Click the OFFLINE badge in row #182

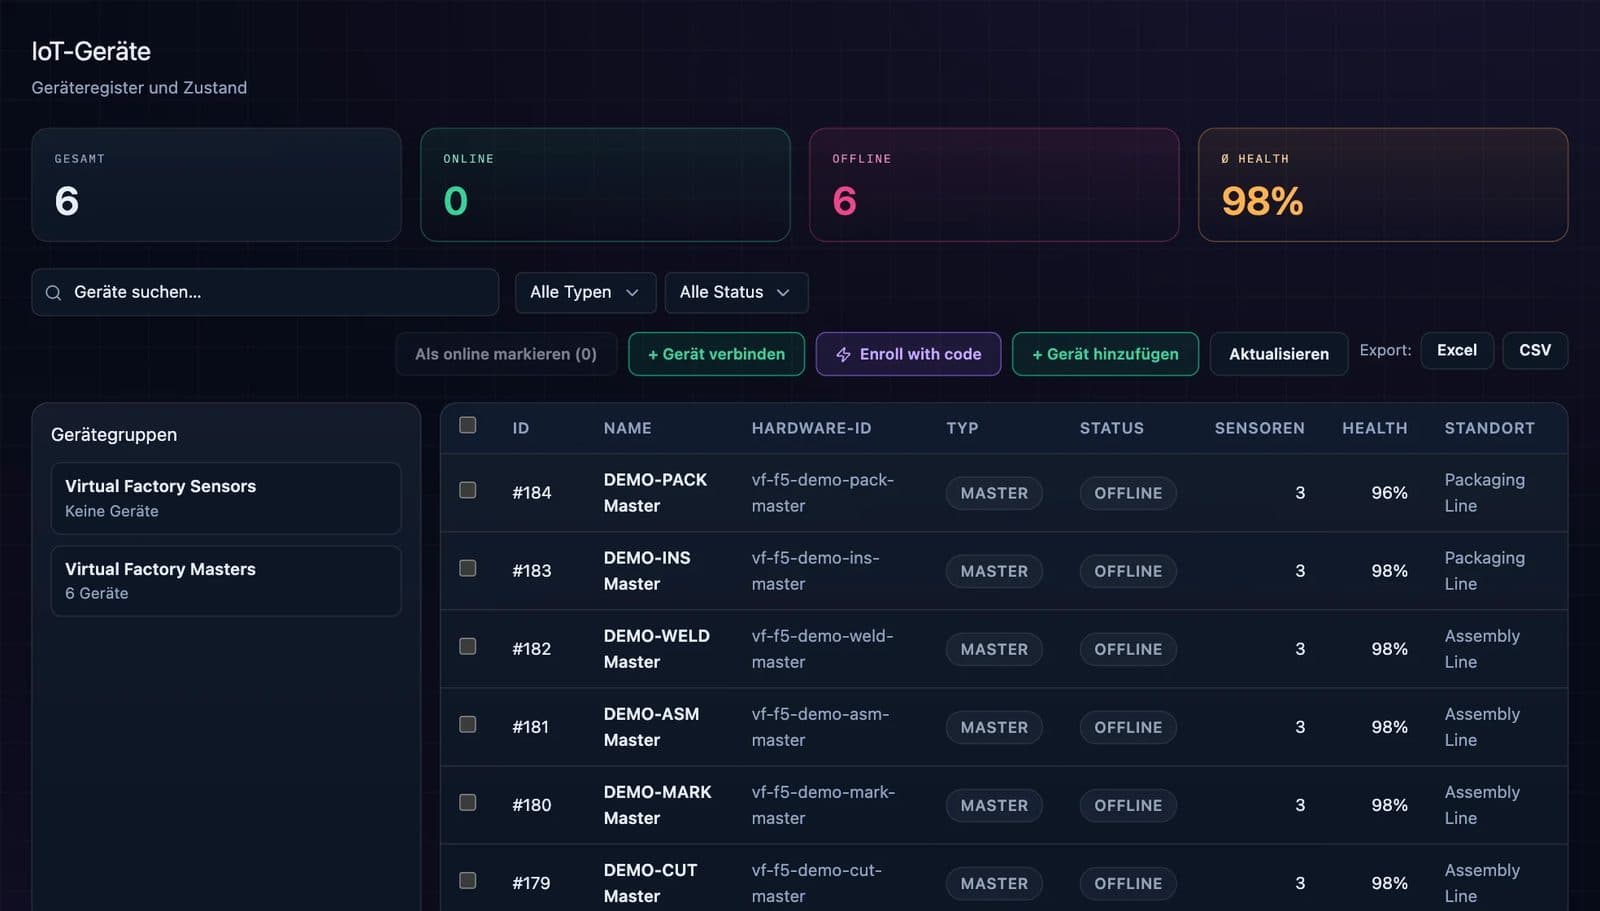point(1128,649)
